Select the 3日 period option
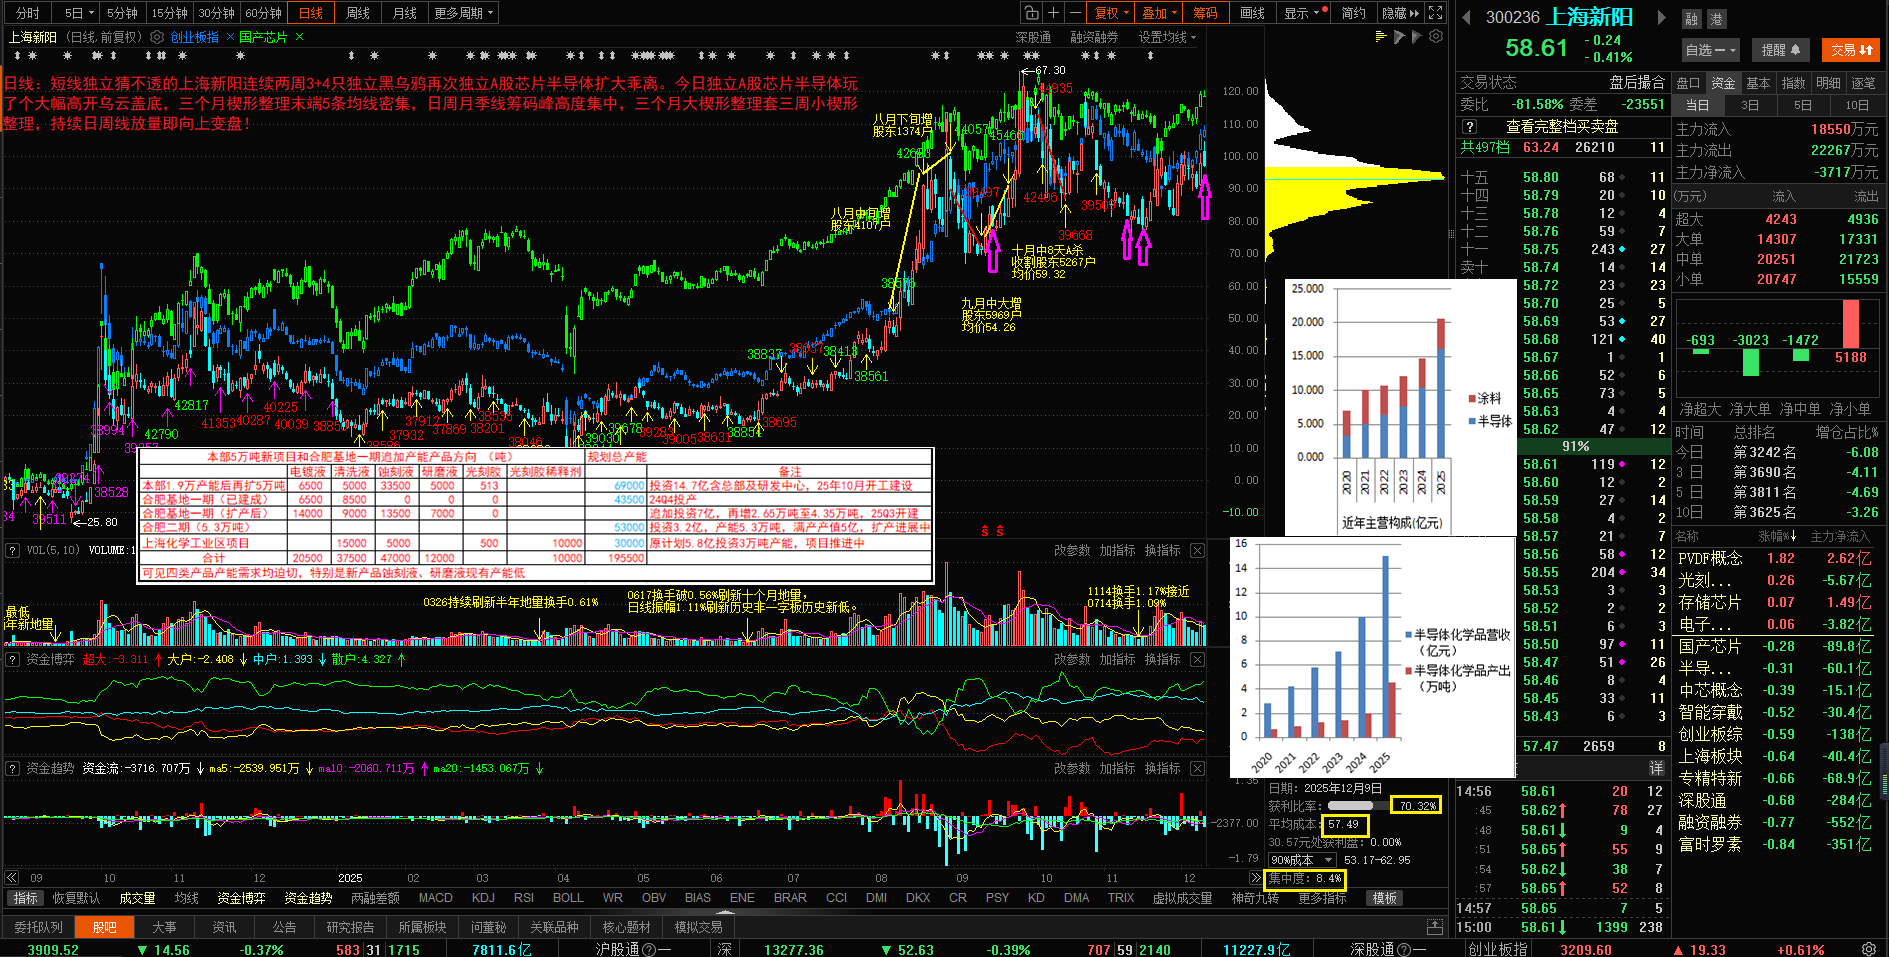1889x957 pixels. pyautogui.click(x=1749, y=105)
